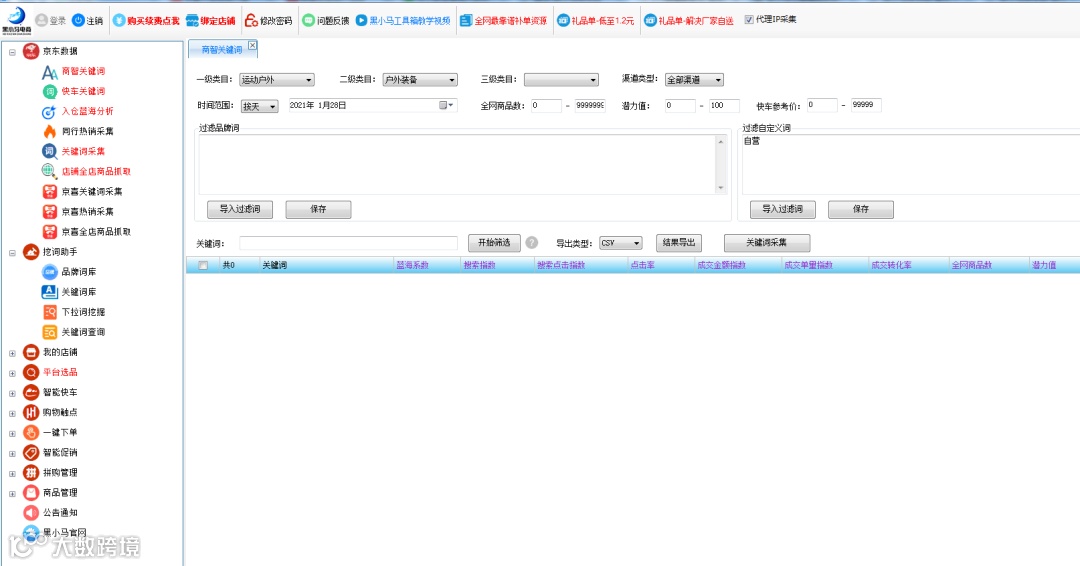Viewport: 1080px width, 566px height.
Task: Click the question mark help icon
Action: pos(532,242)
